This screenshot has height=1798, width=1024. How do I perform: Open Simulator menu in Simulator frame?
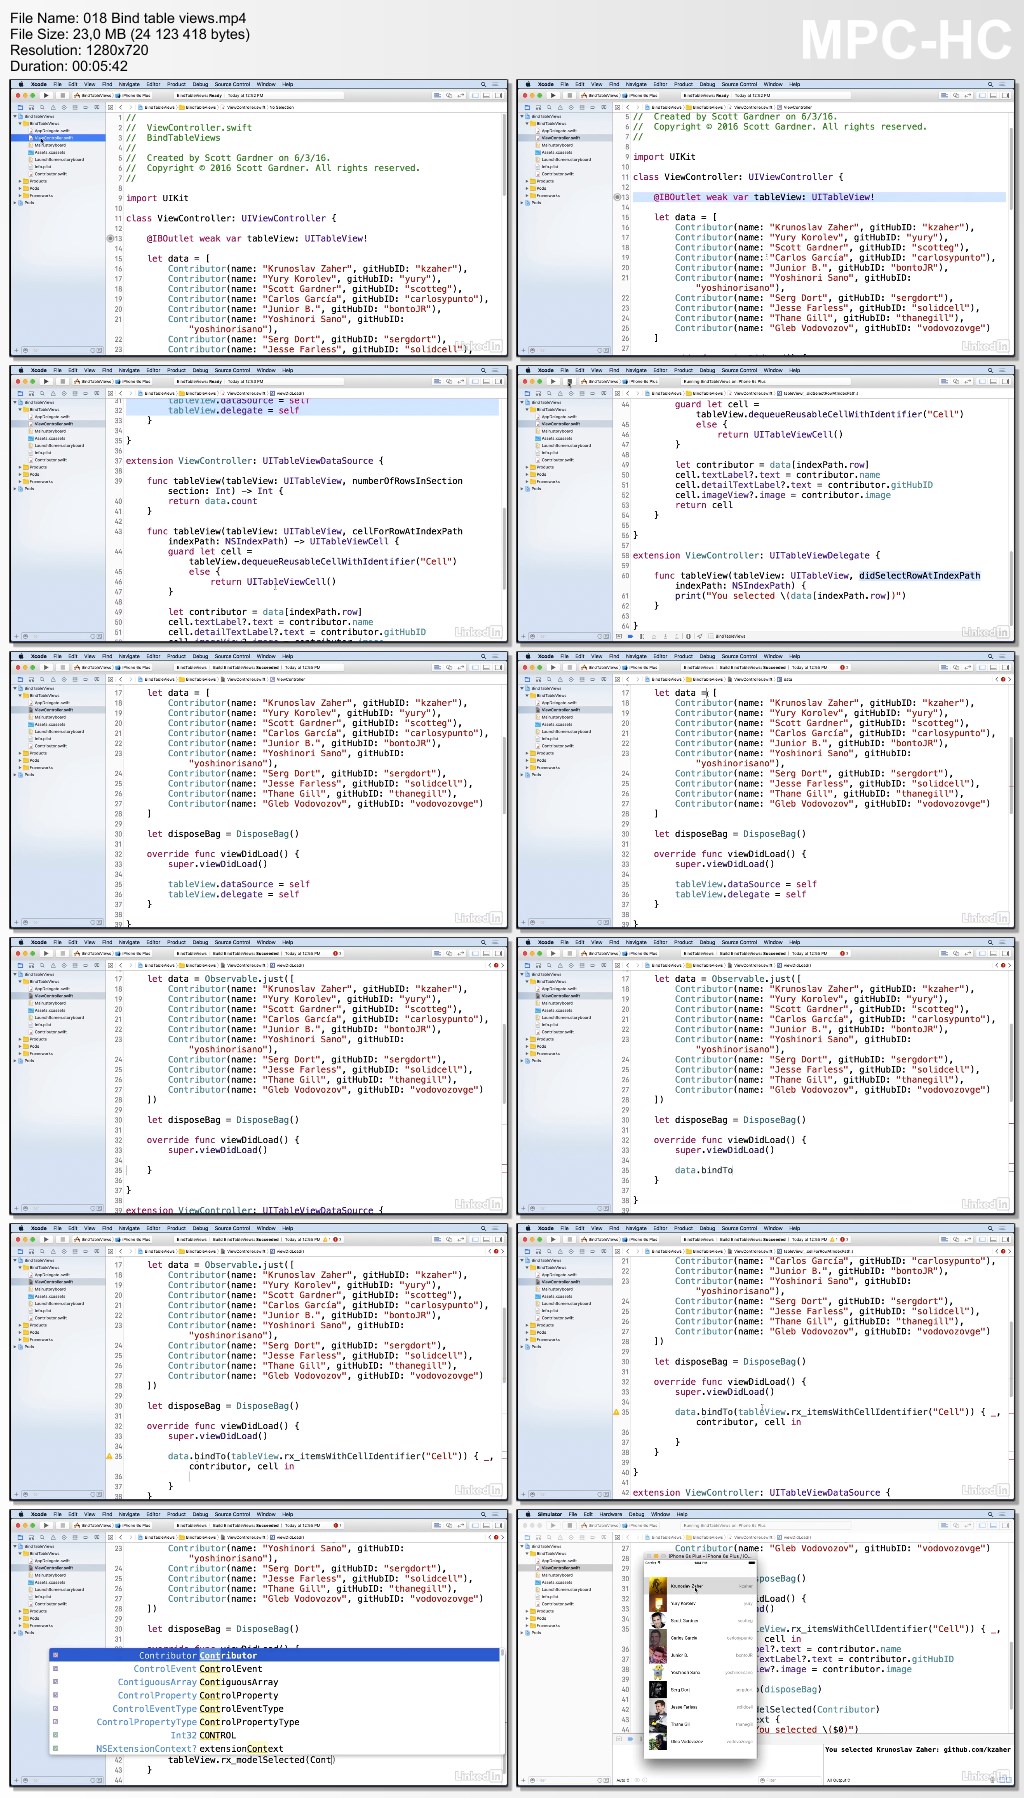(550, 1514)
